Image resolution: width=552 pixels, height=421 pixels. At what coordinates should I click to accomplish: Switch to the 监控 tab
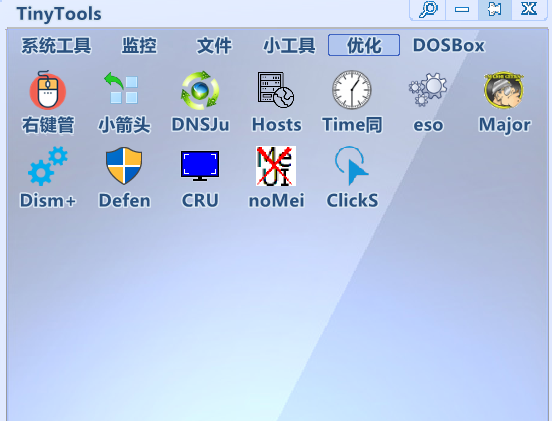click(x=139, y=45)
